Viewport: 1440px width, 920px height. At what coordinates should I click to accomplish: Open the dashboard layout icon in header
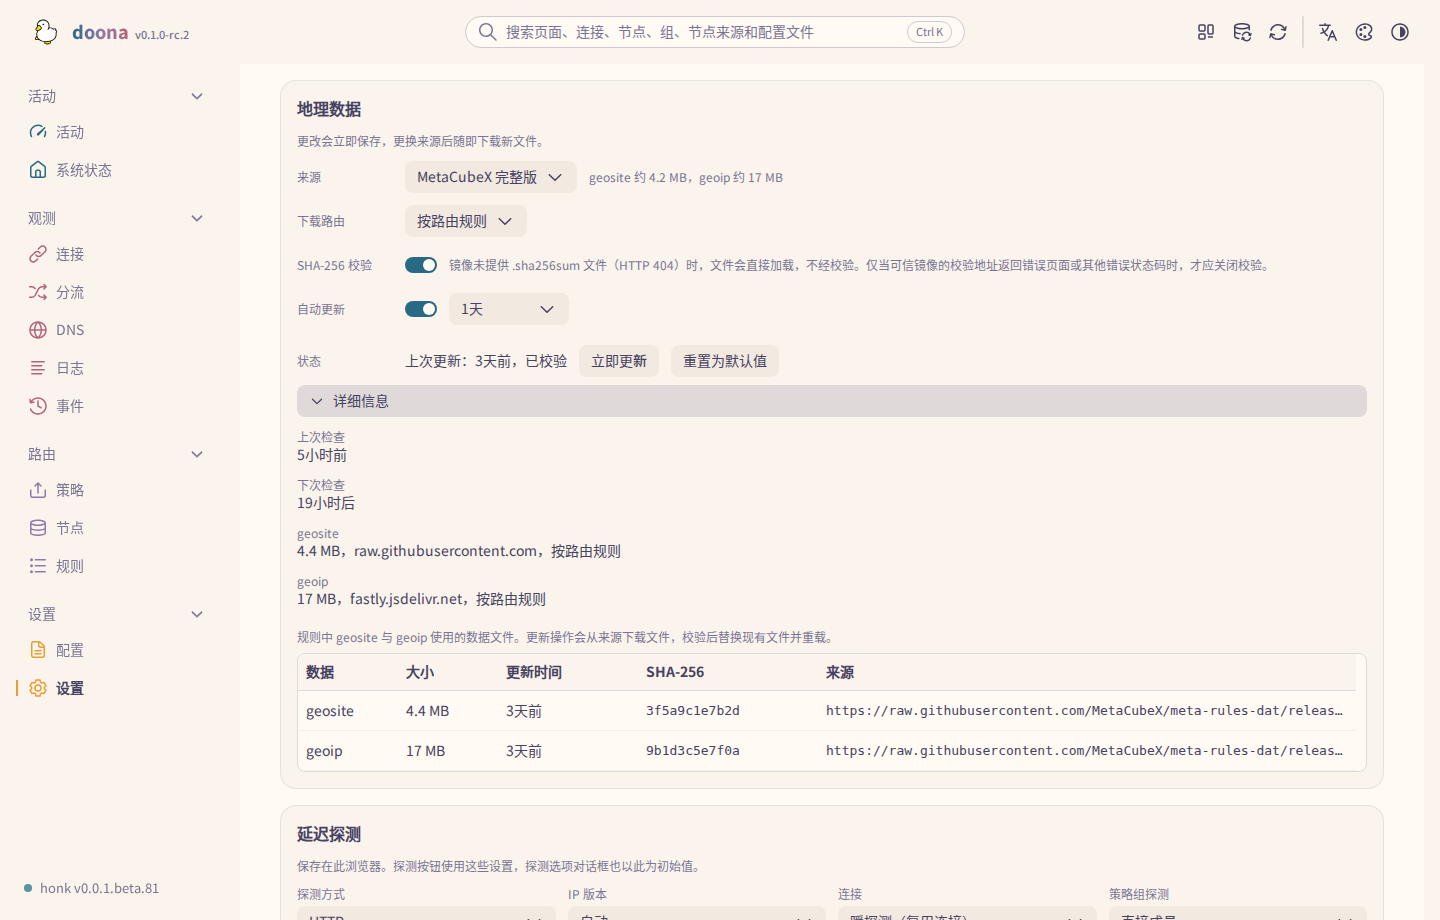pos(1206,32)
